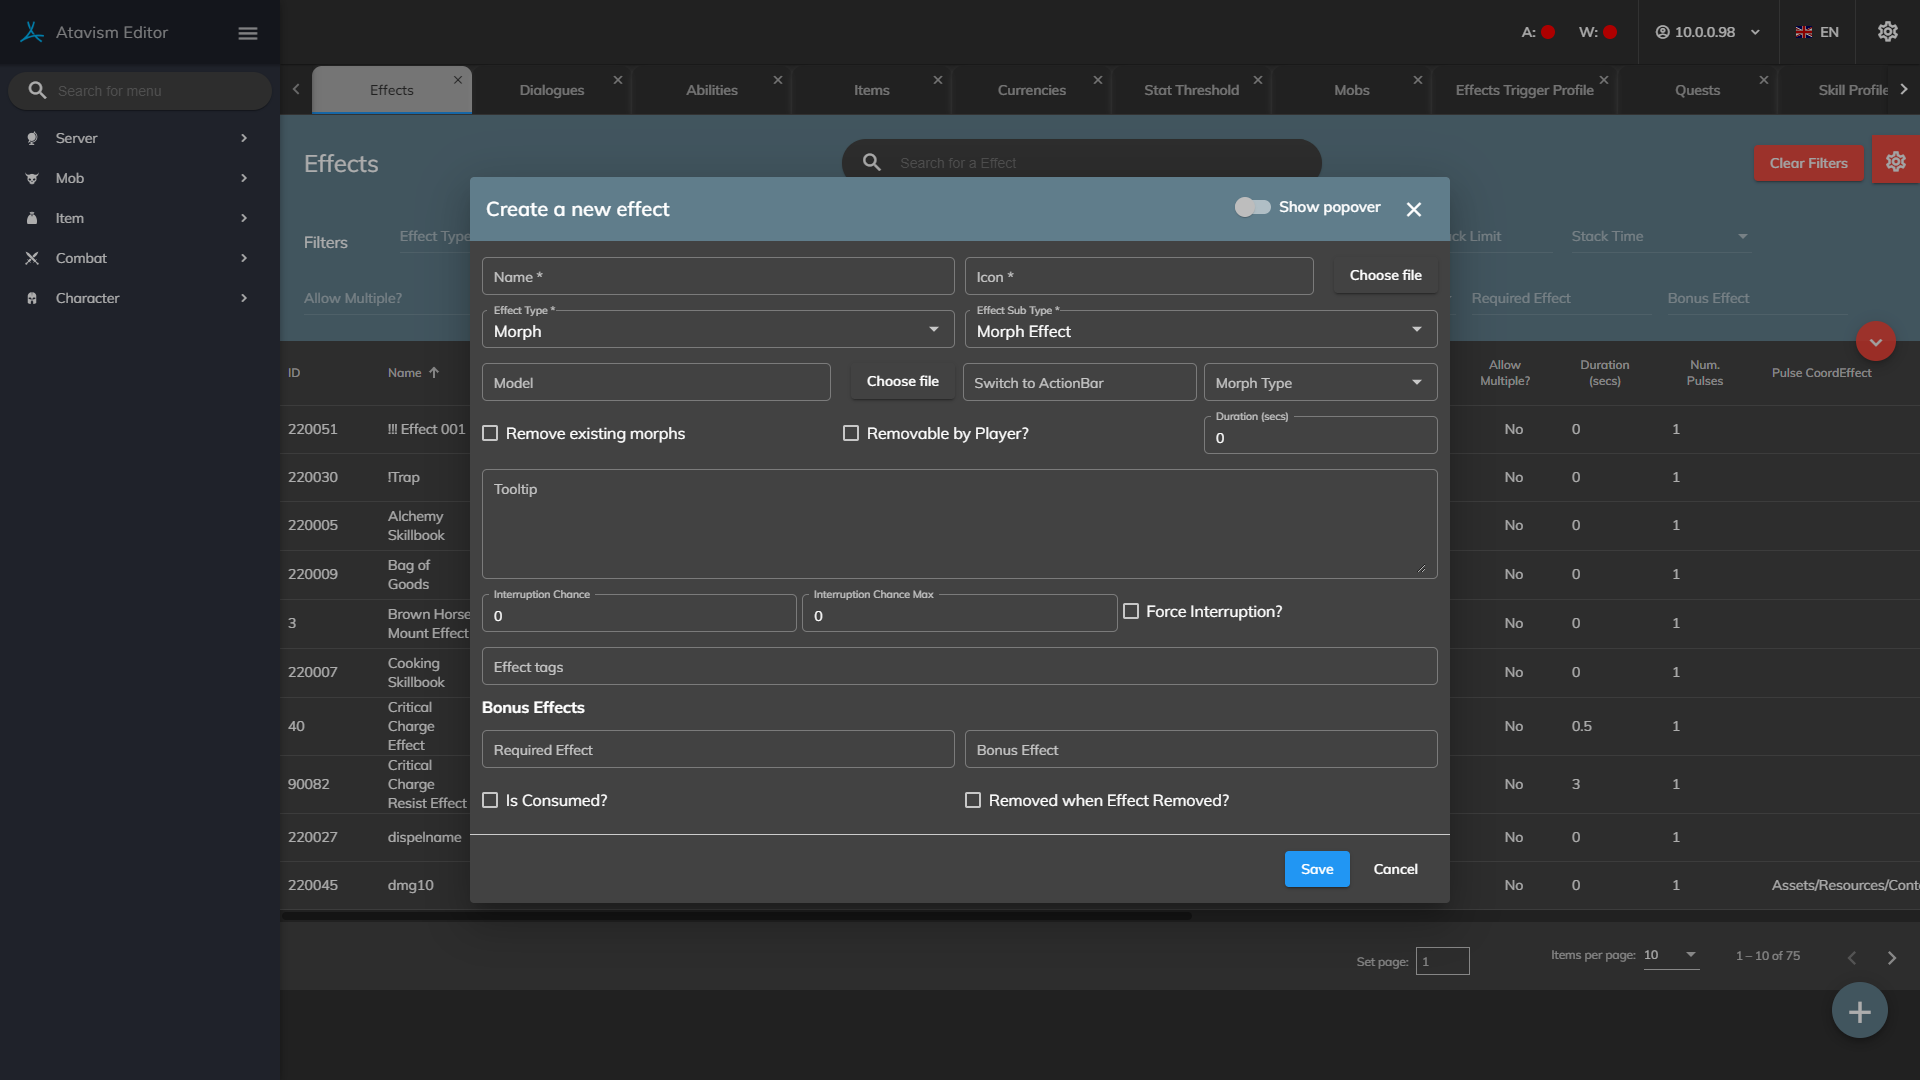This screenshot has height=1080, width=1920.
Task: Click search icon in Effects search bar
Action: tap(871, 162)
